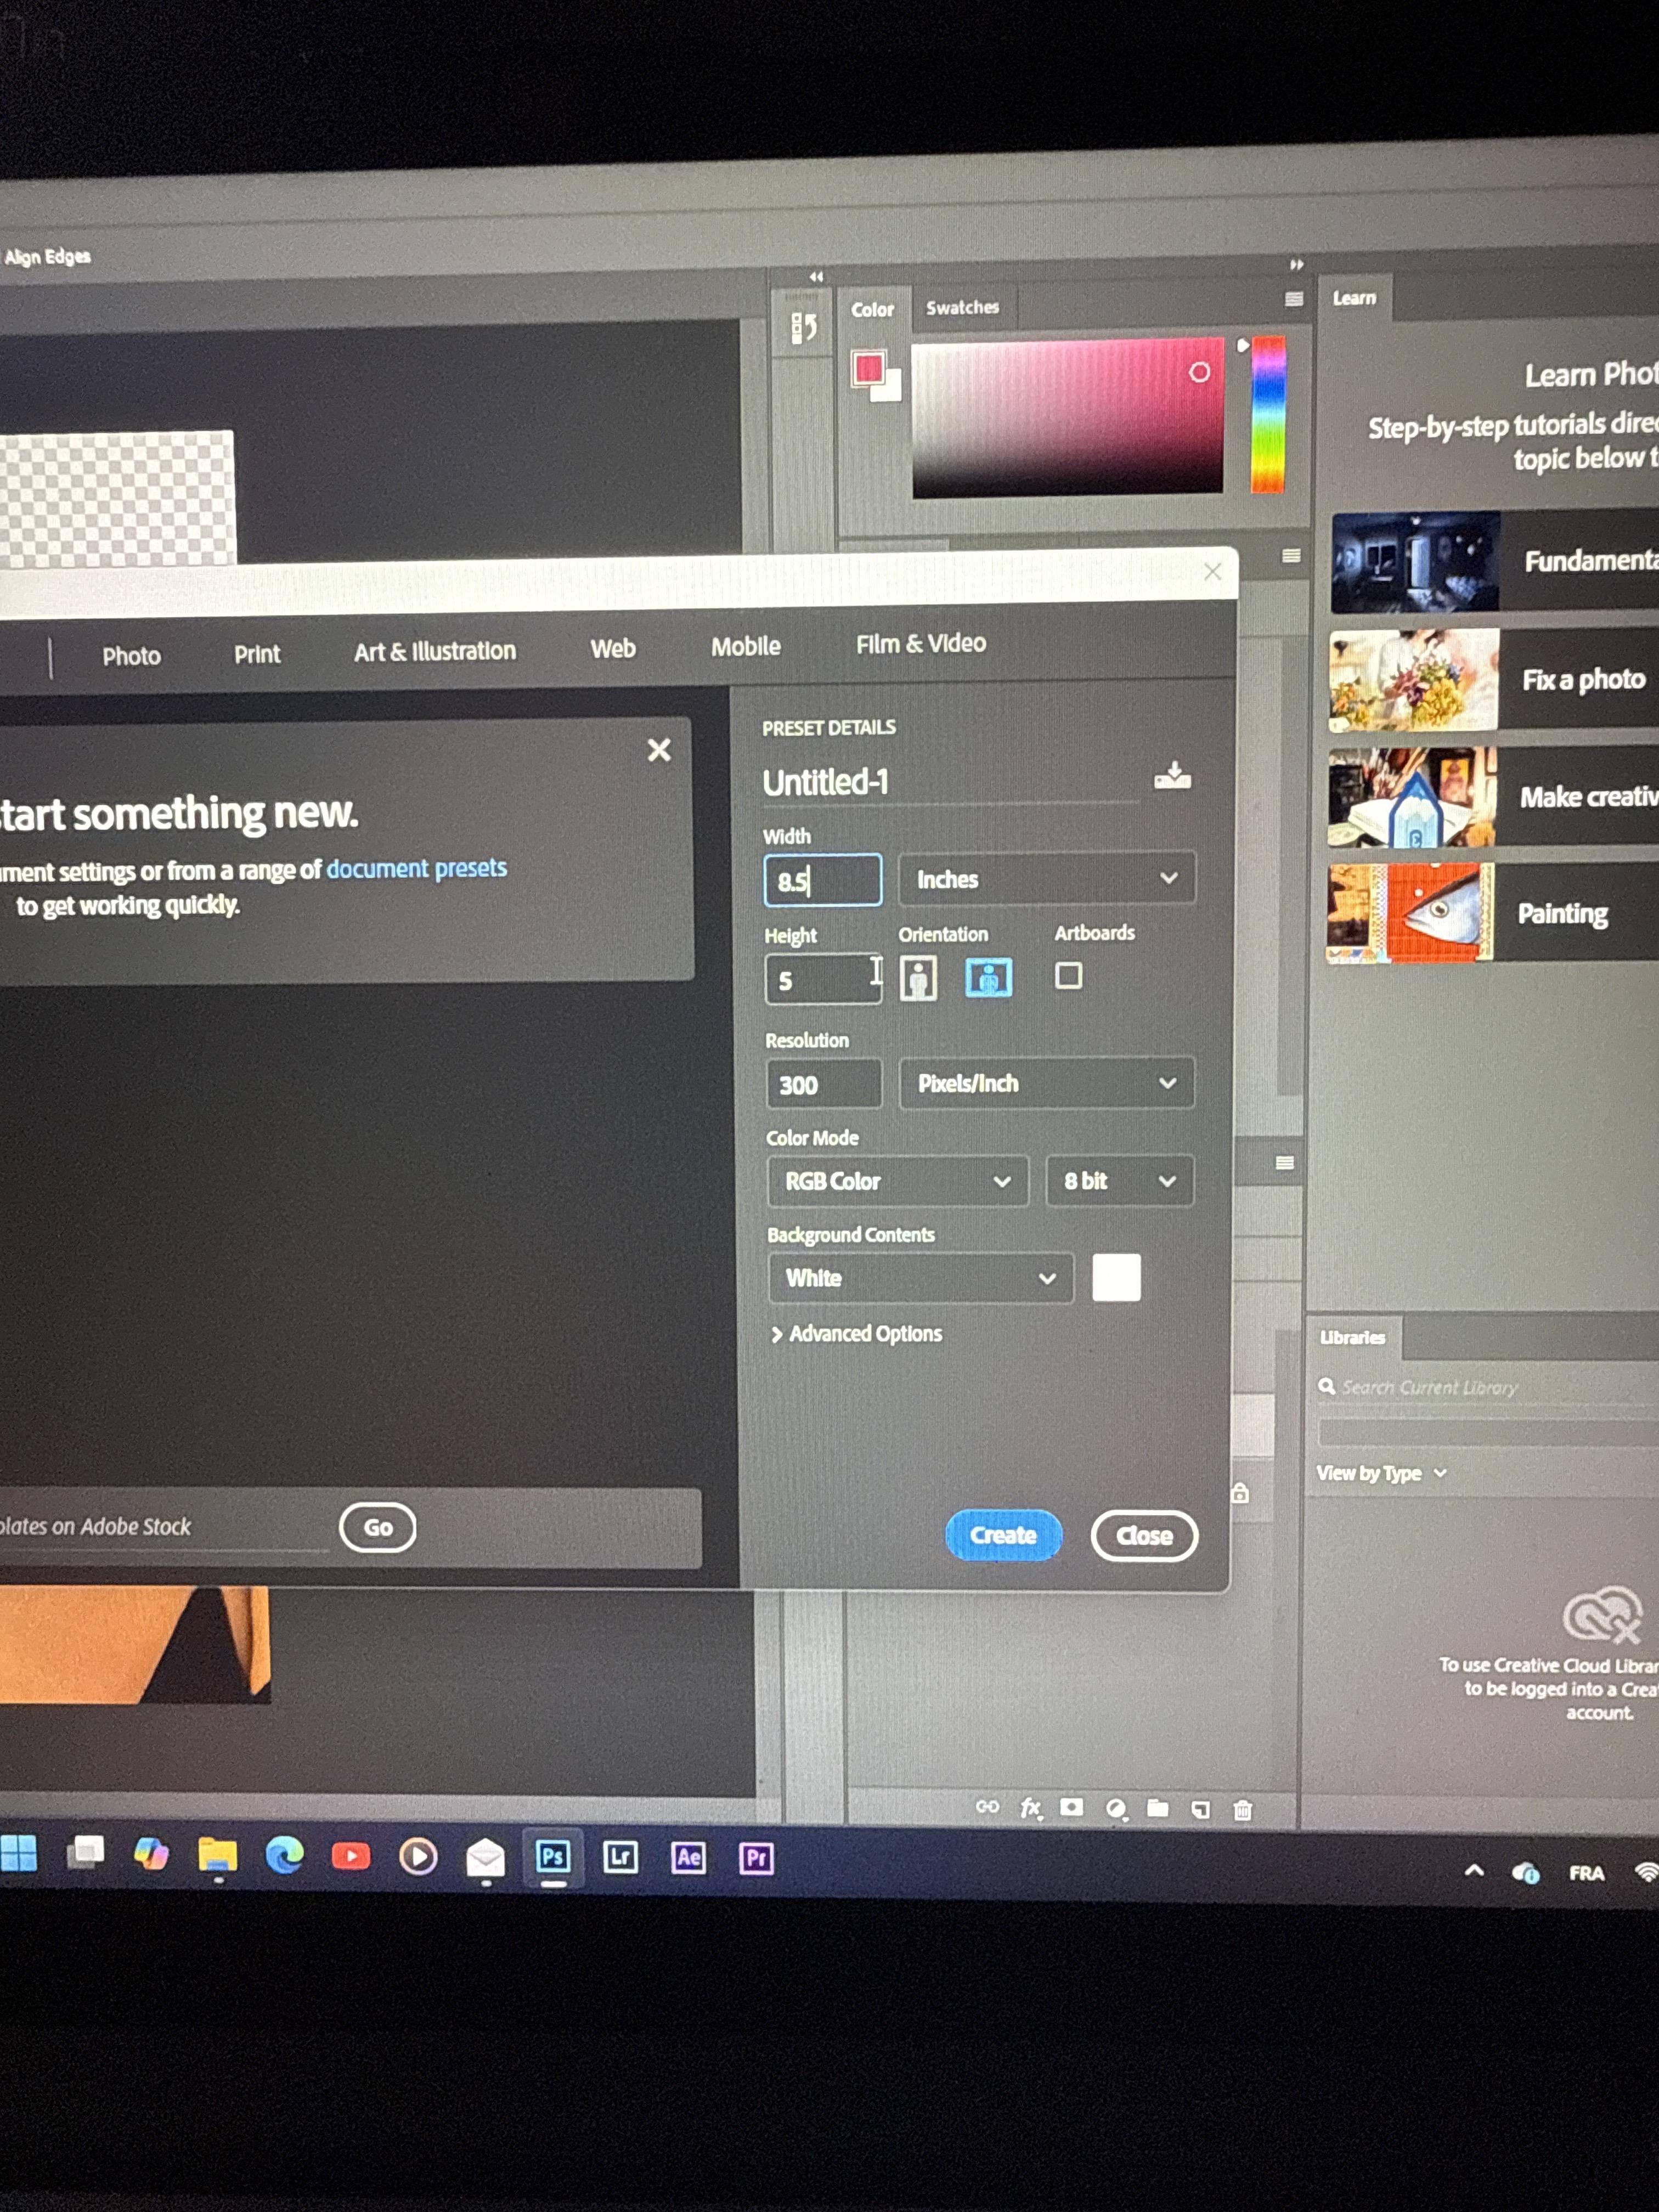Switch to the Film & Video tab
Viewport: 1659px width, 2212px height.
click(920, 644)
